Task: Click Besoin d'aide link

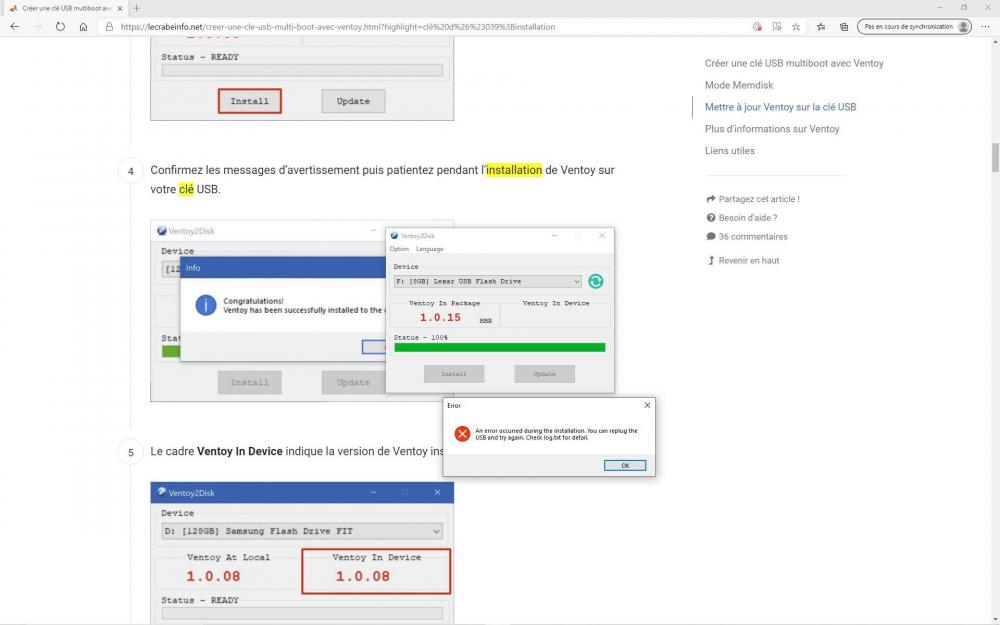Action: 747,217
